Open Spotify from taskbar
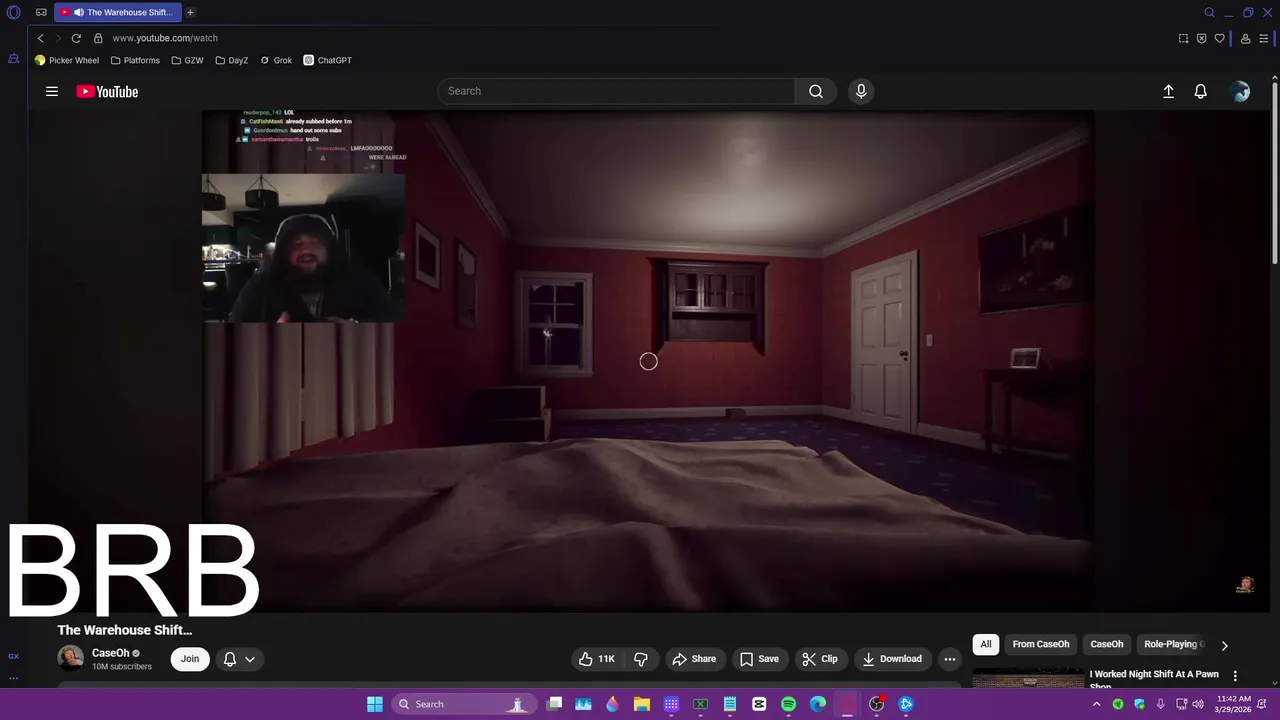Viewport: 1280px width, 720px height. pos(788,704)
